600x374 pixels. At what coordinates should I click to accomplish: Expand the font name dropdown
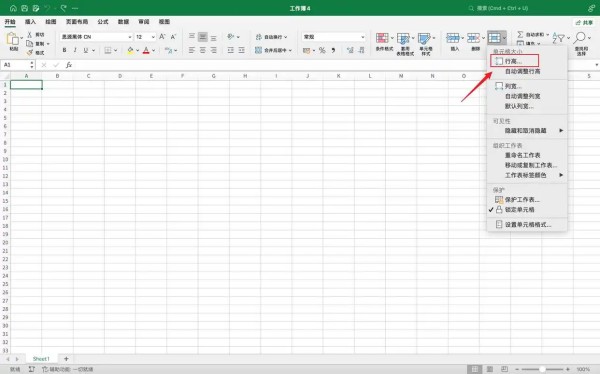click(x=130, y=37)
